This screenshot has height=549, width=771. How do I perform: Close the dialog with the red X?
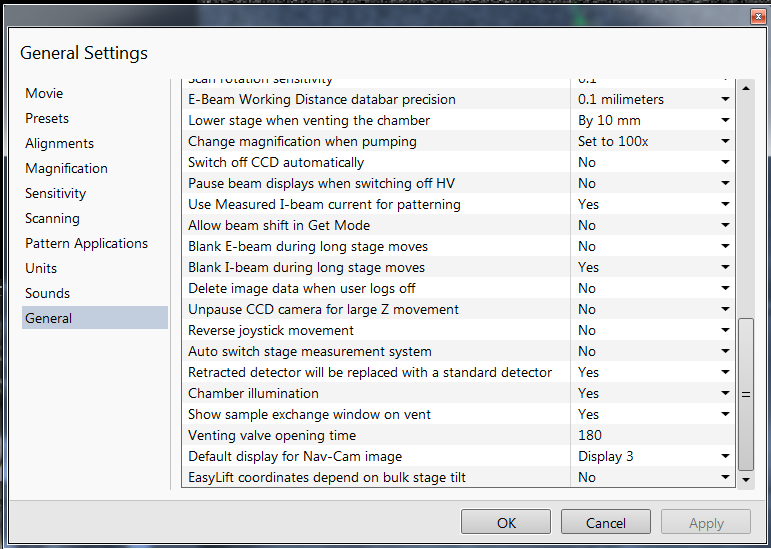758,17
